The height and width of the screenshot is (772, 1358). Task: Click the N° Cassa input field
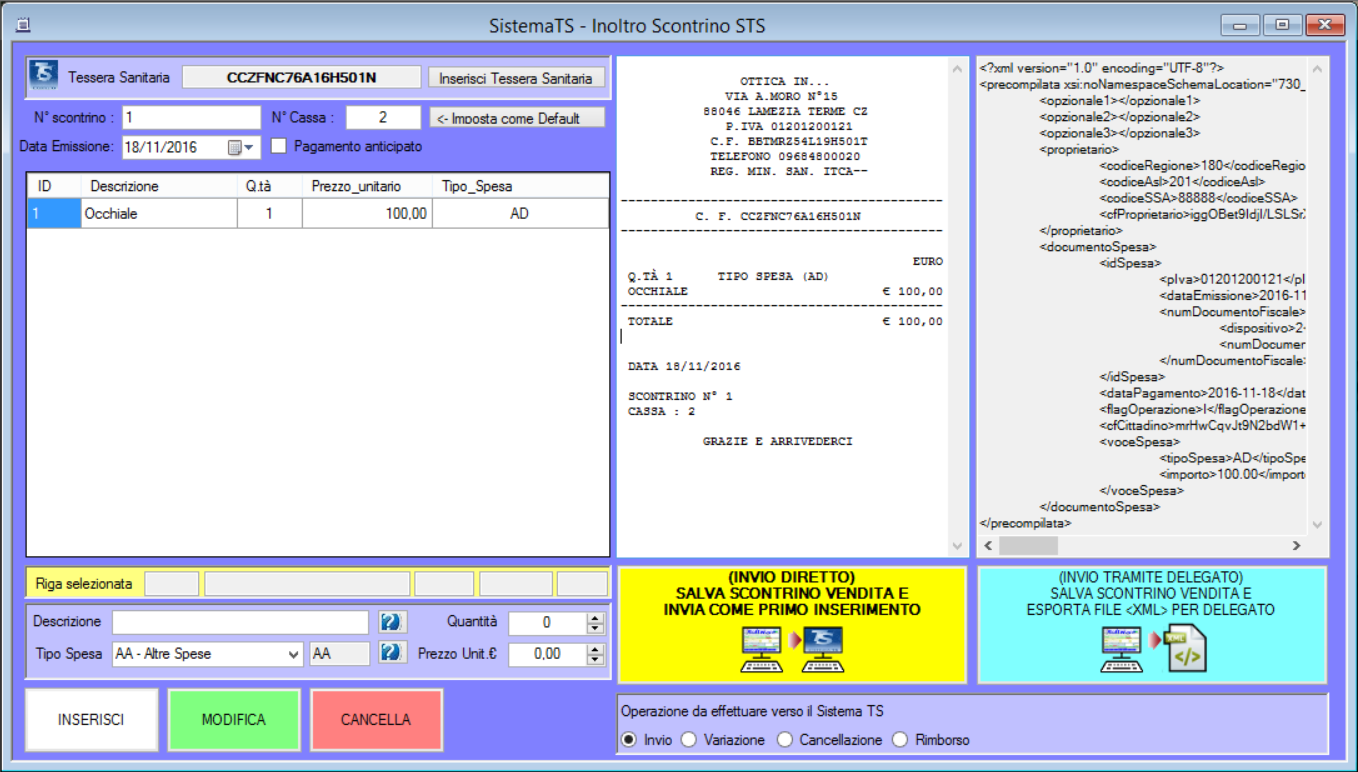(383, 118)
